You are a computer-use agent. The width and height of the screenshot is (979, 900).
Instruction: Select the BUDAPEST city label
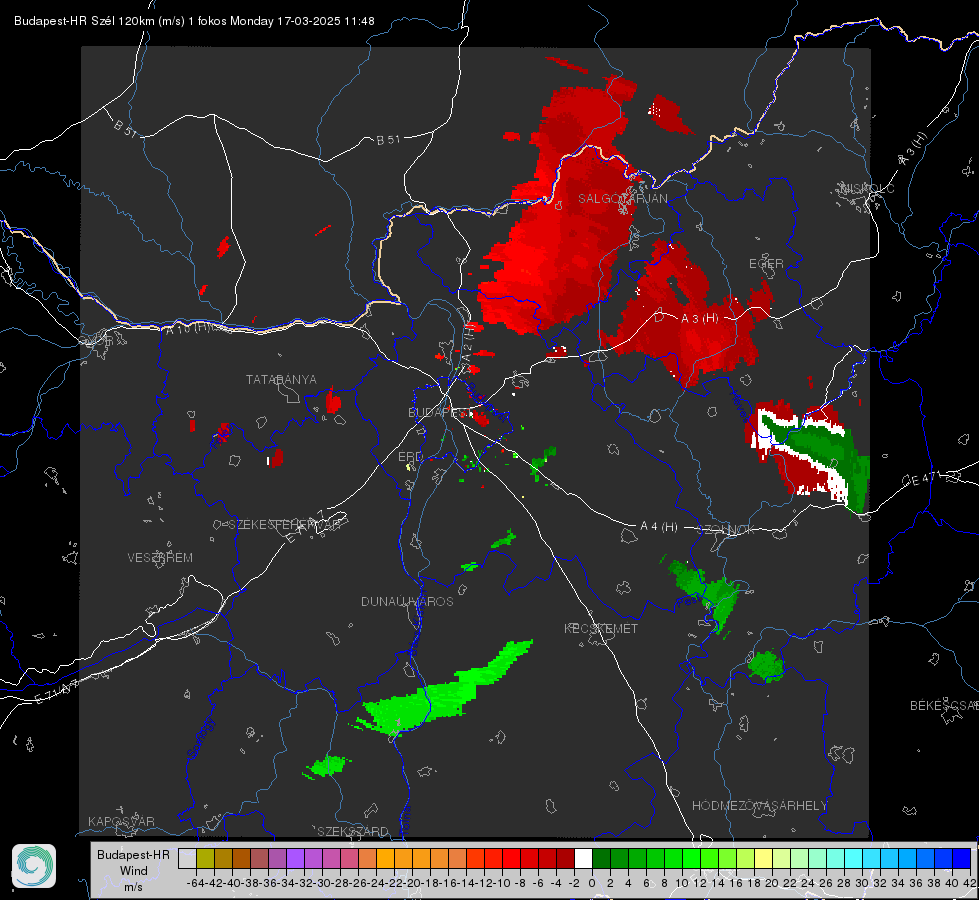438,412
